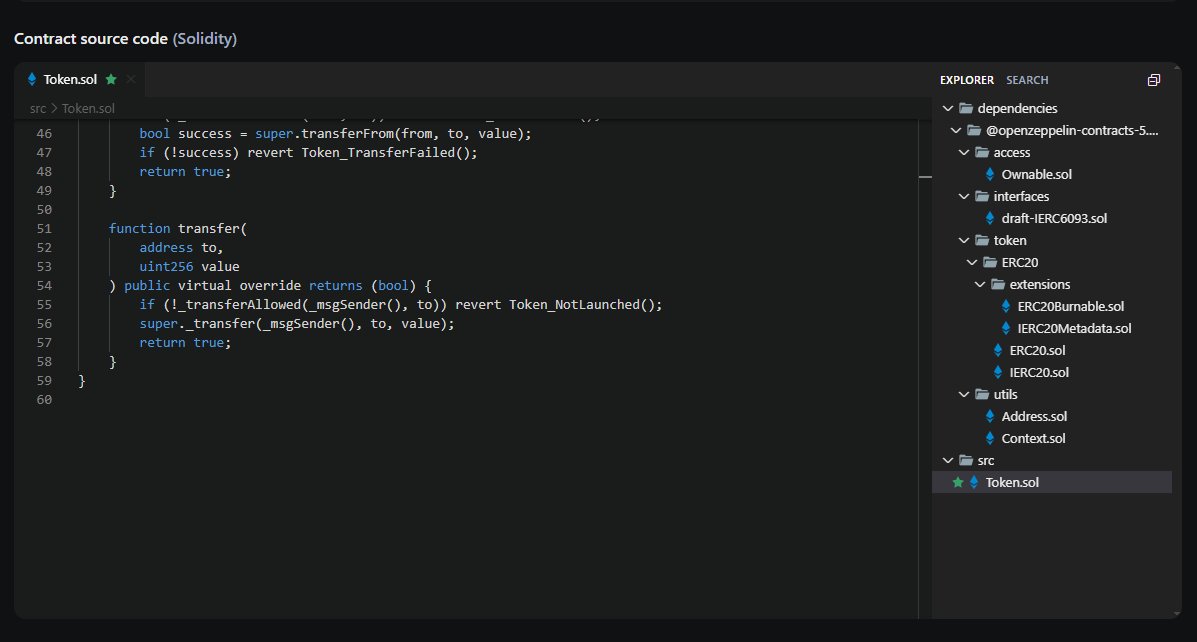Image resolution: width=1197 pixels, height=642 pixels.
Task: Switch to the Token.sol editor tab
Action: coord(79,79)
